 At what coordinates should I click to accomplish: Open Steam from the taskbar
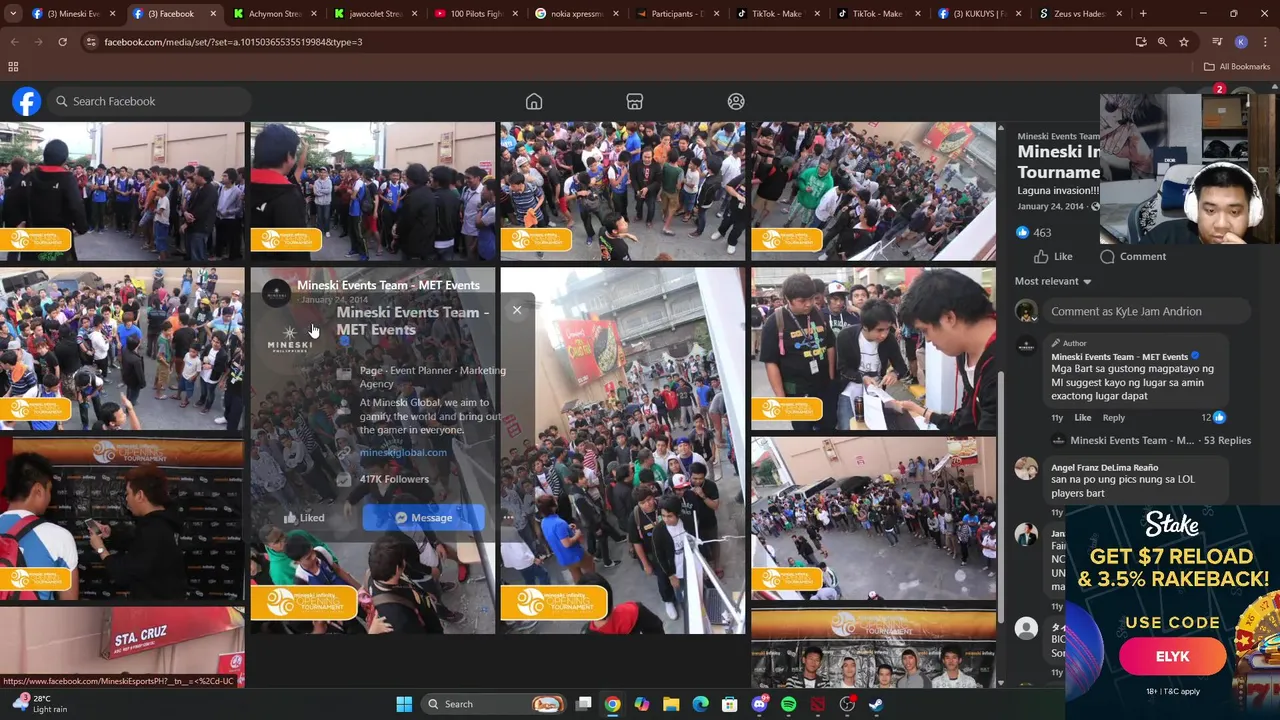pyautogui.click(x=876, y=704)
